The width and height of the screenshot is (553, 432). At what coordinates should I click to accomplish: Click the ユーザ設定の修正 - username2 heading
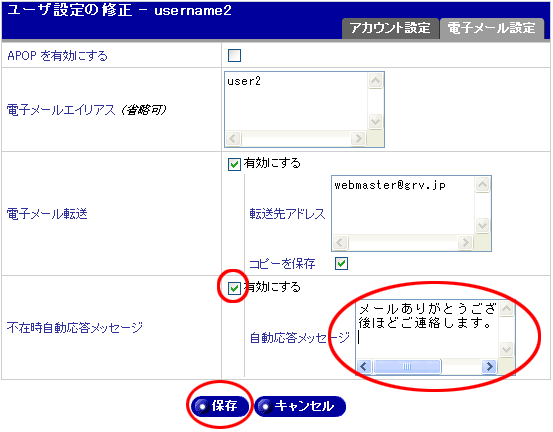coord(119,10)
